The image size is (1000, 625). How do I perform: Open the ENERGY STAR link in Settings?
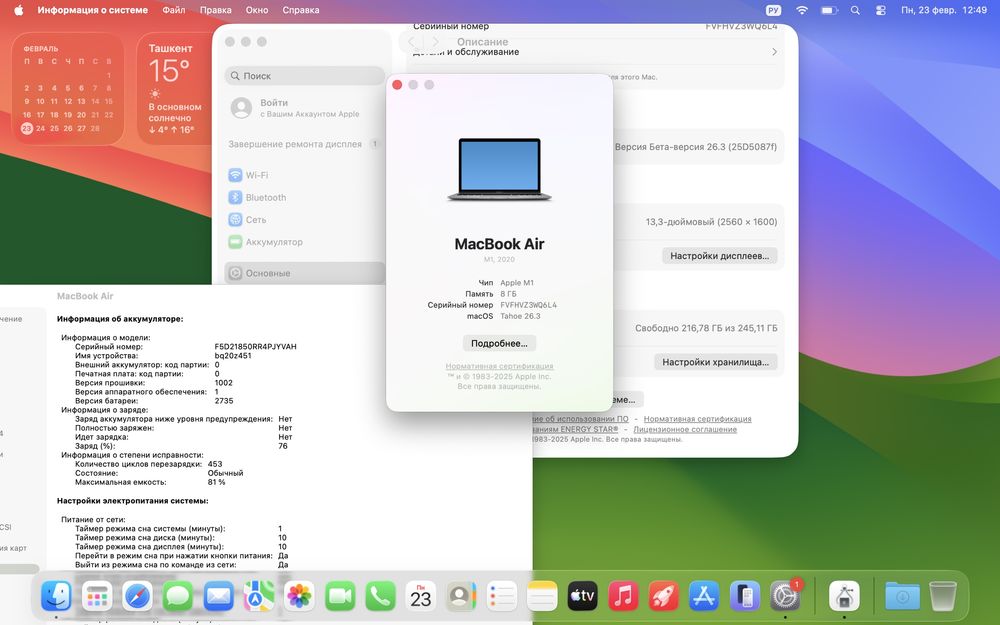(575, 429)
